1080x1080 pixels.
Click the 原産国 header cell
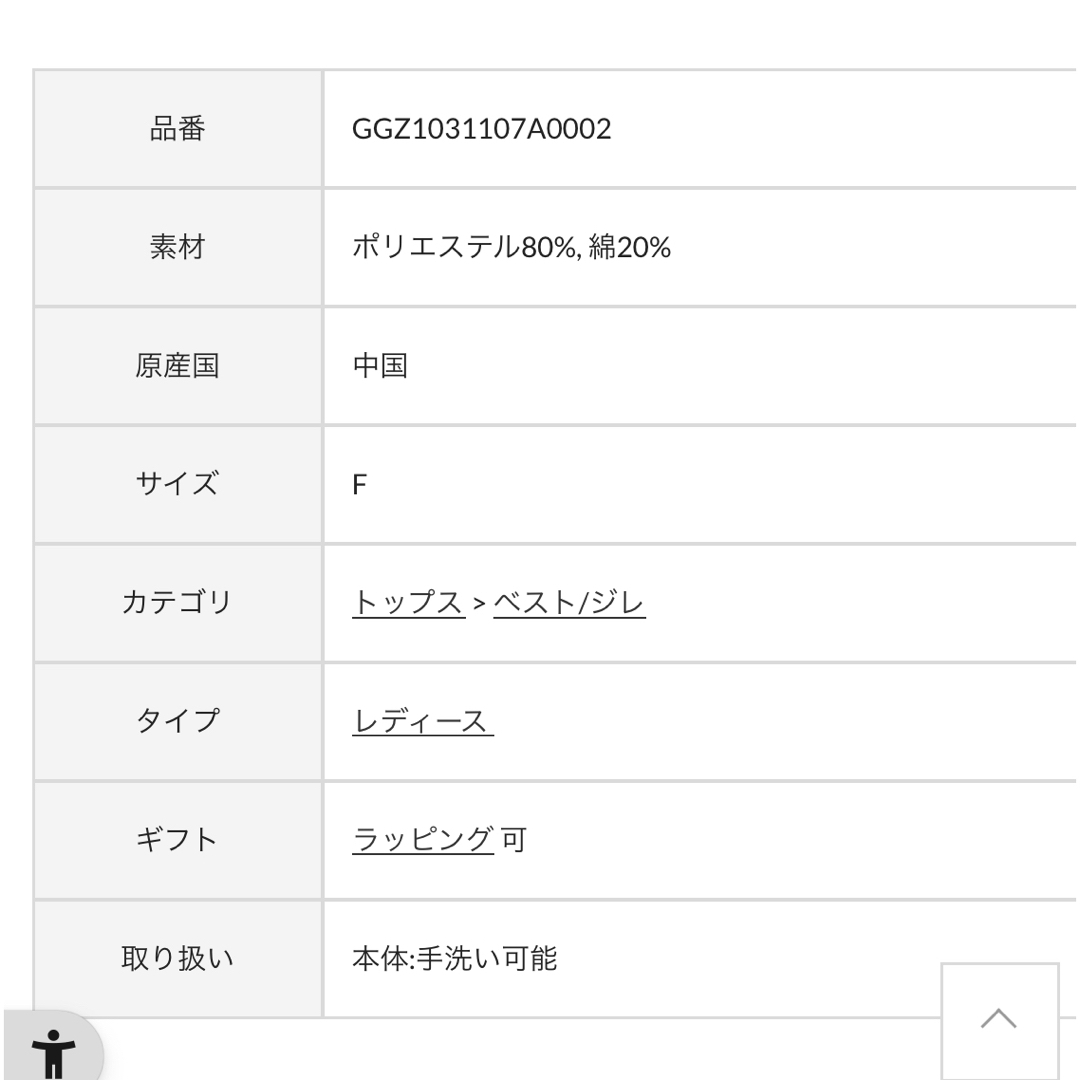[178, 366]
